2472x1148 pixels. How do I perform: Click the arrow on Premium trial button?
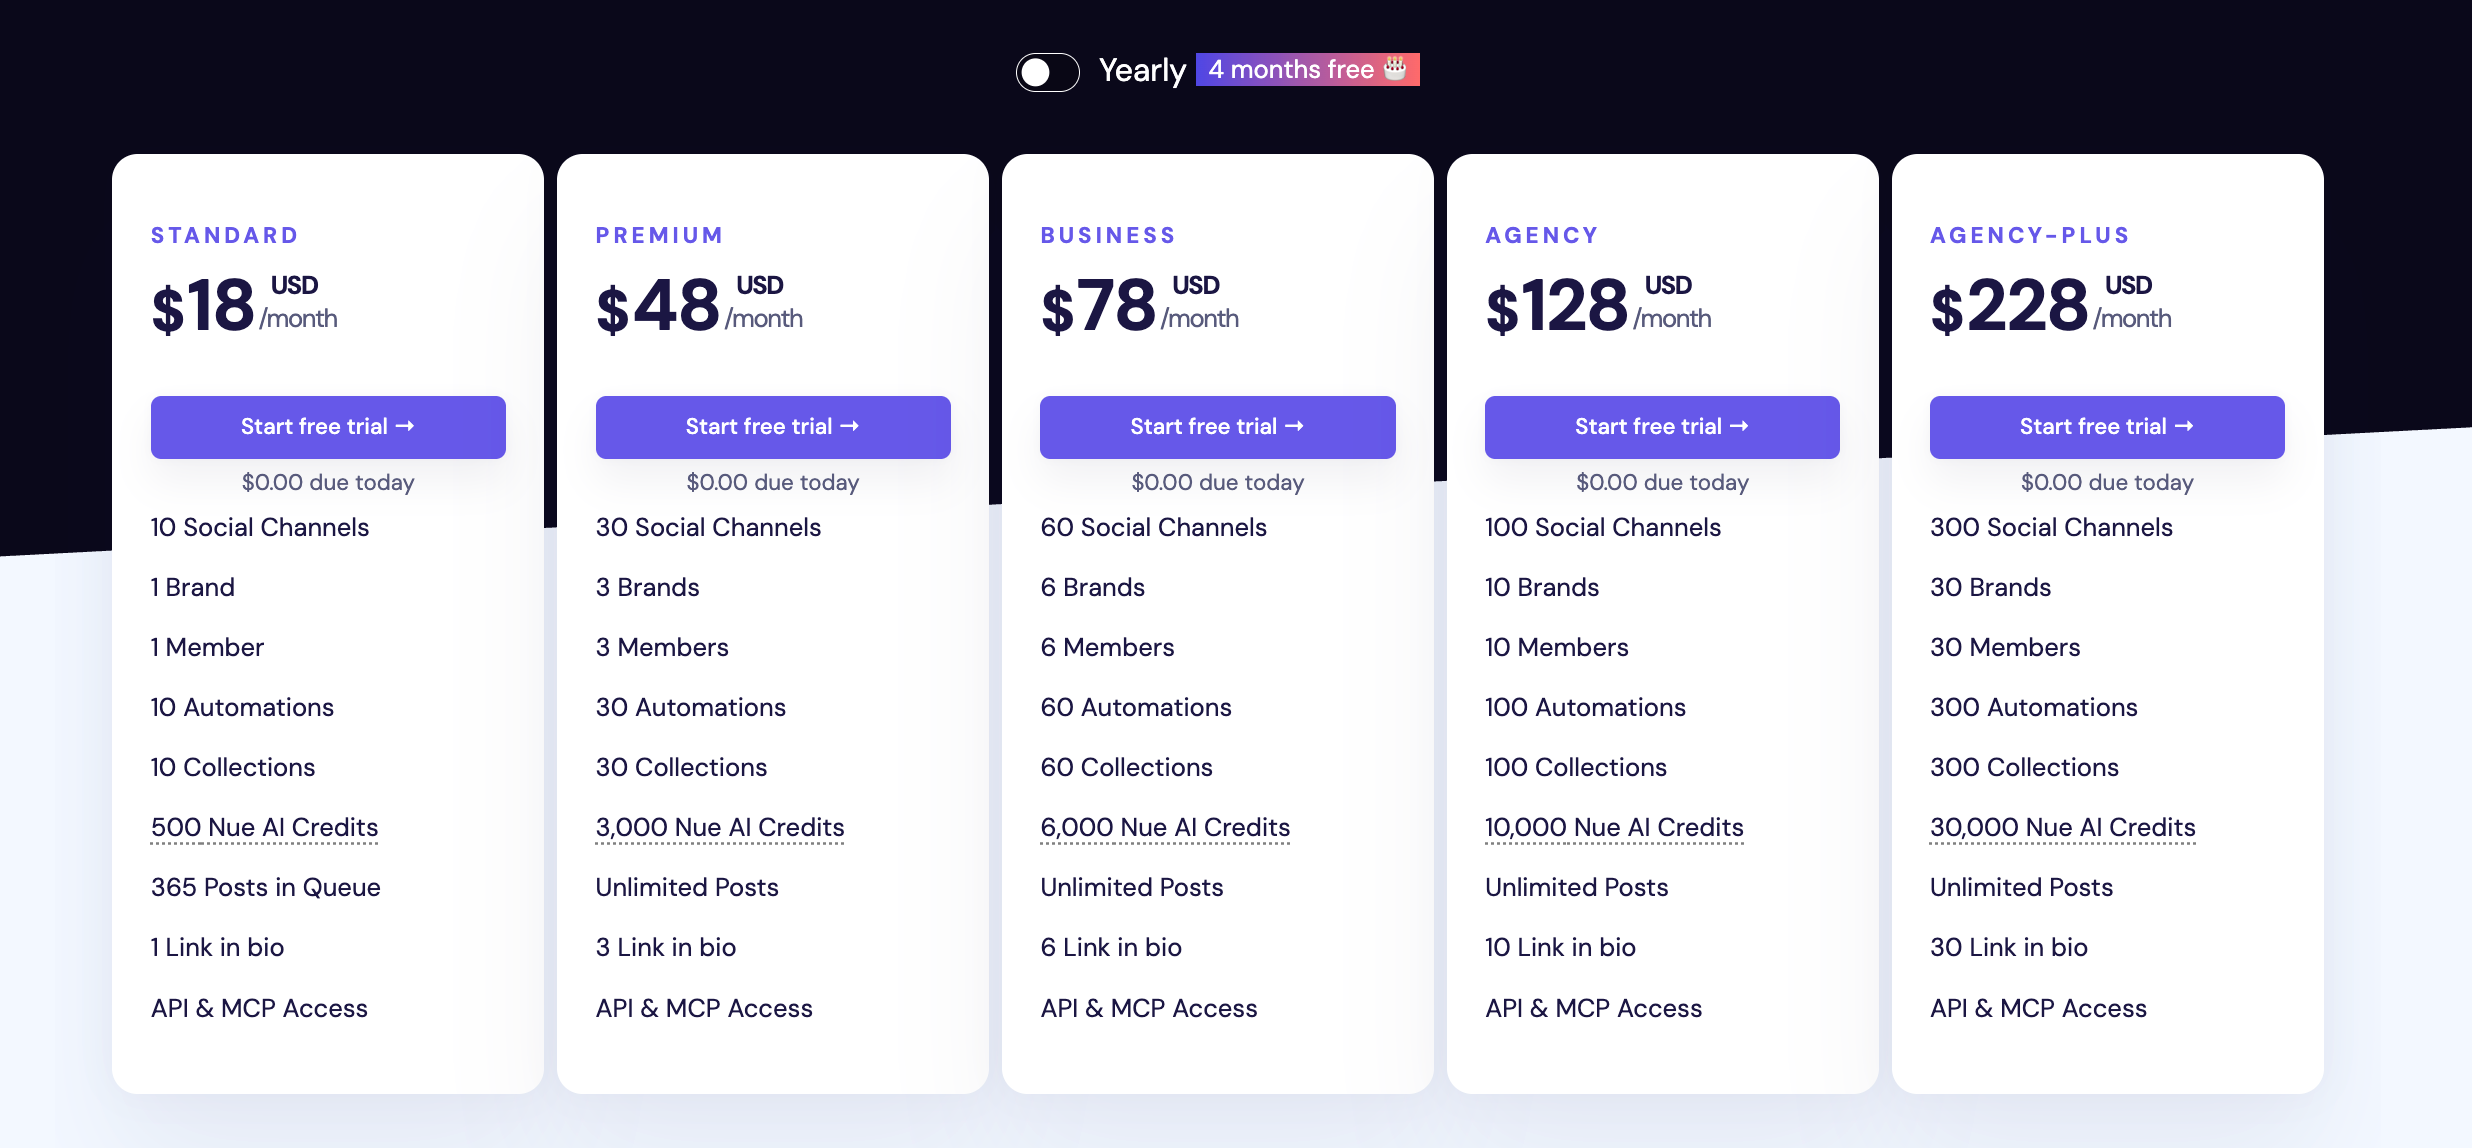point(849,426)
